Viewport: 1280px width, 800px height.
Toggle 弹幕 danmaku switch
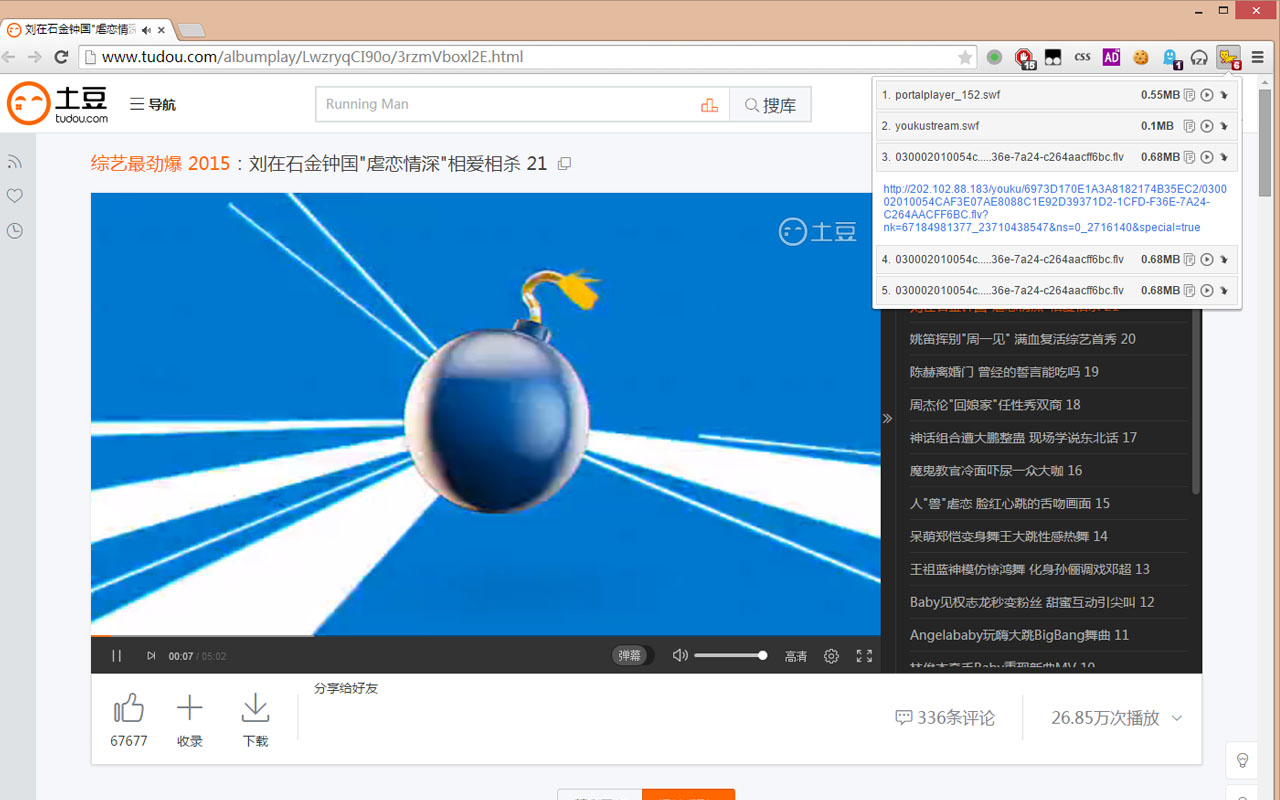pyautogui.click(x=631, y=656)
